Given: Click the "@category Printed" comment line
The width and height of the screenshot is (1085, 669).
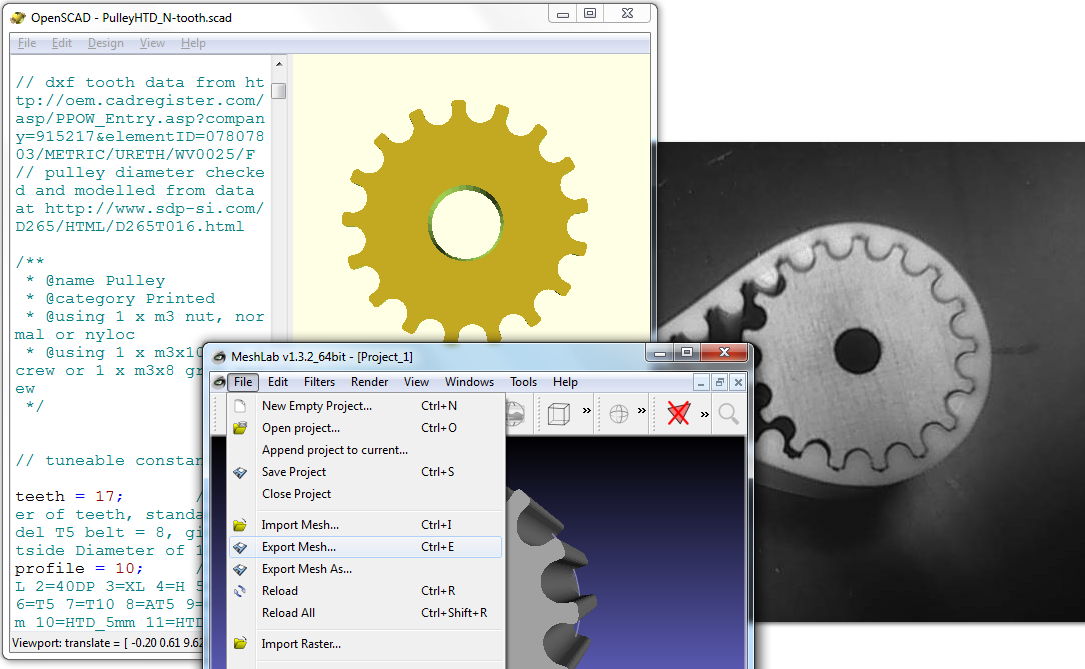Looking at the screenshot, I should point(120,299).
